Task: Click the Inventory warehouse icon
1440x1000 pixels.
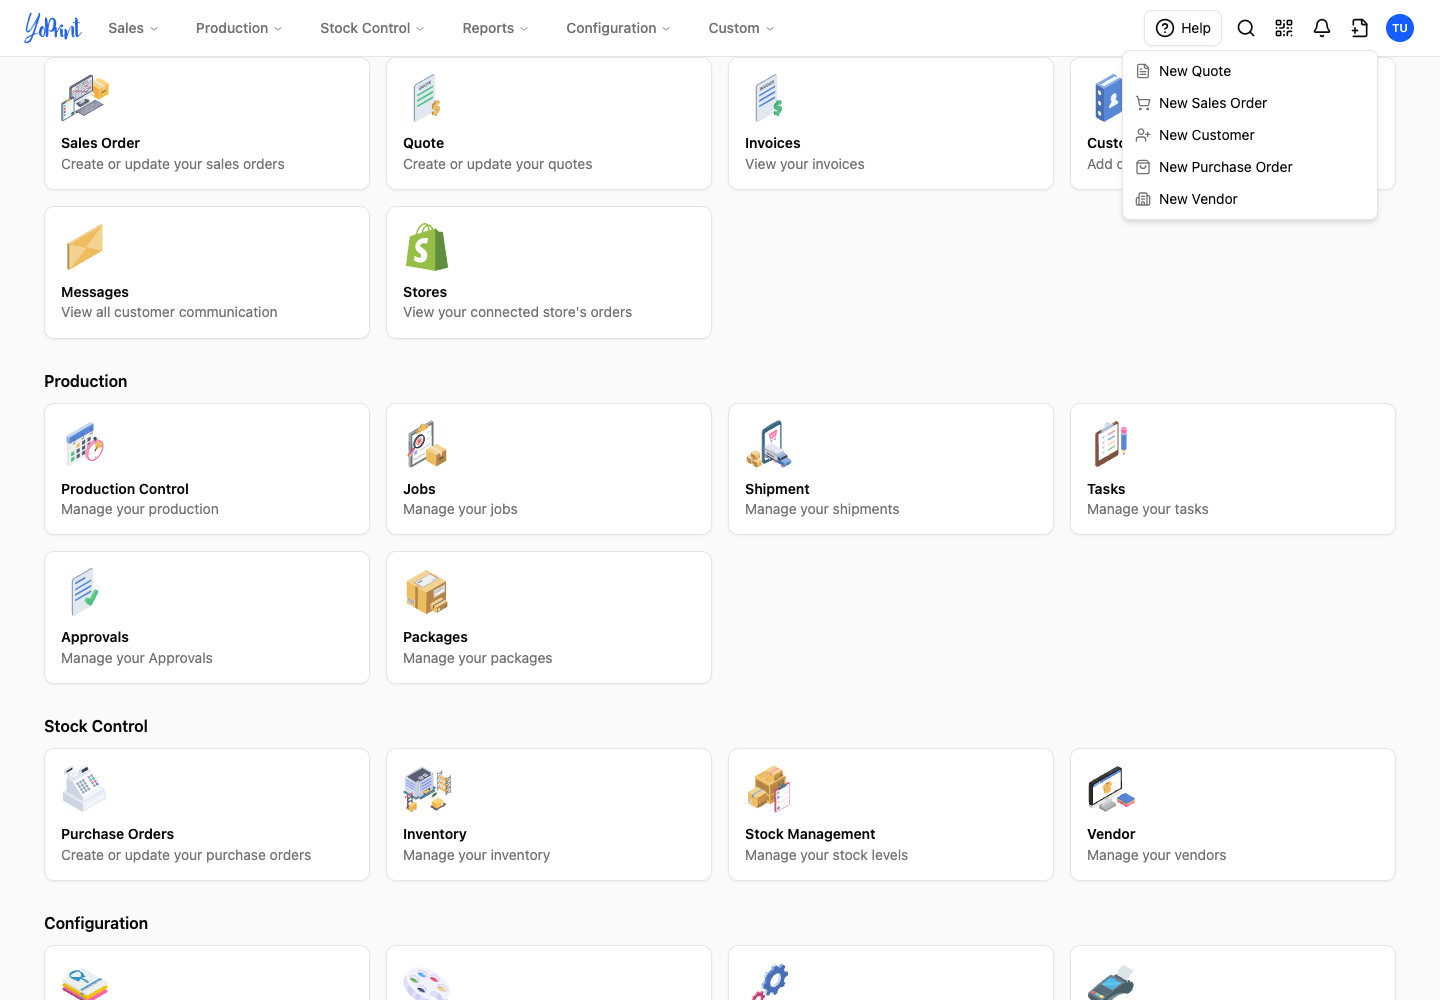Action: click(x=427, y=789)
